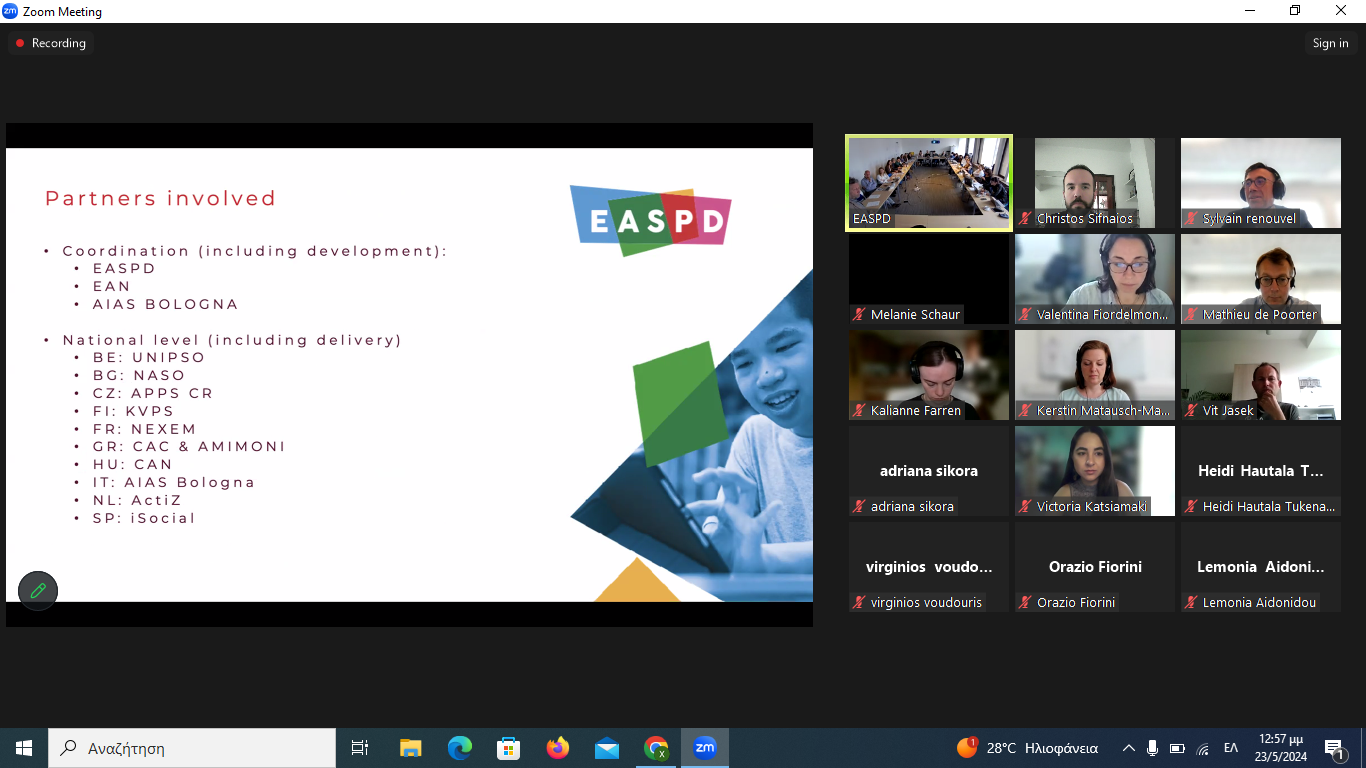The image size is (1366, 768).
Task: Click muted mic icon beside Melanie Schaur
Action: [x=859, y=314]
